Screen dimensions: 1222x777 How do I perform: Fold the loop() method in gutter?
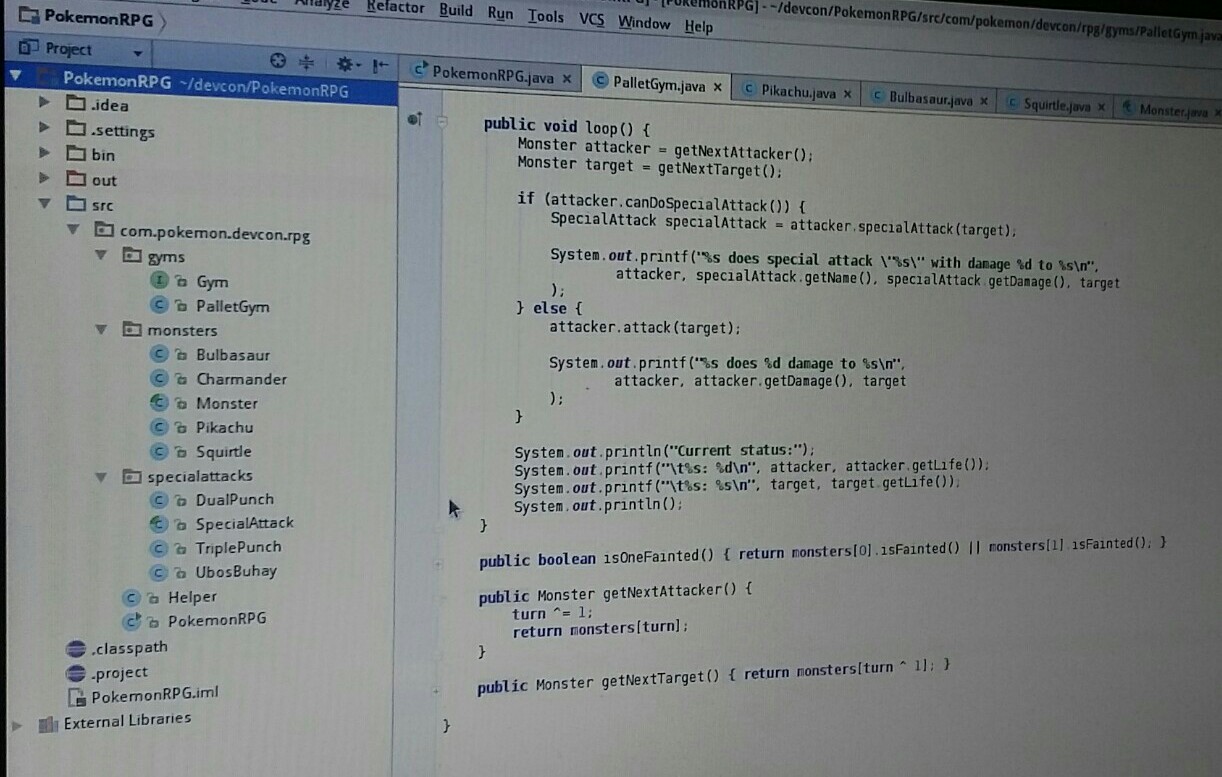[442, 121]
